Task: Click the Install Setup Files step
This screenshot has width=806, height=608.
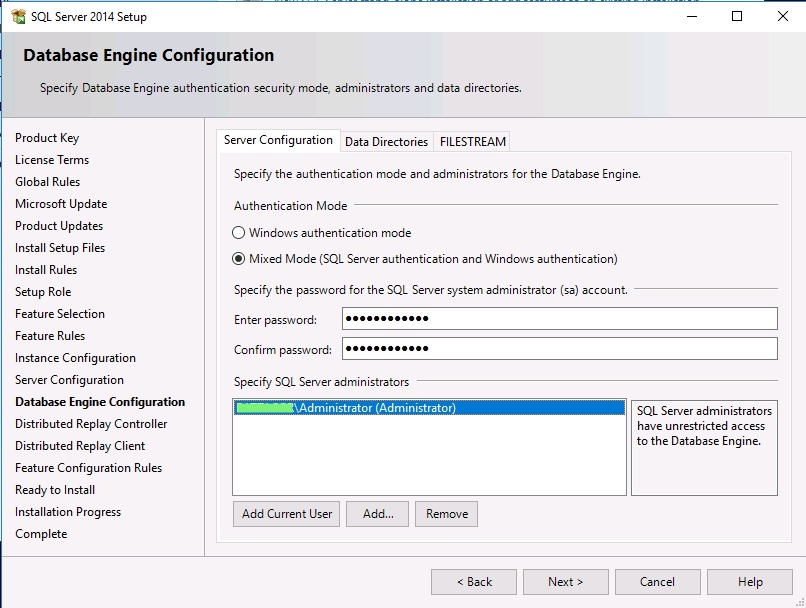Action: click(x=60, y=248)
